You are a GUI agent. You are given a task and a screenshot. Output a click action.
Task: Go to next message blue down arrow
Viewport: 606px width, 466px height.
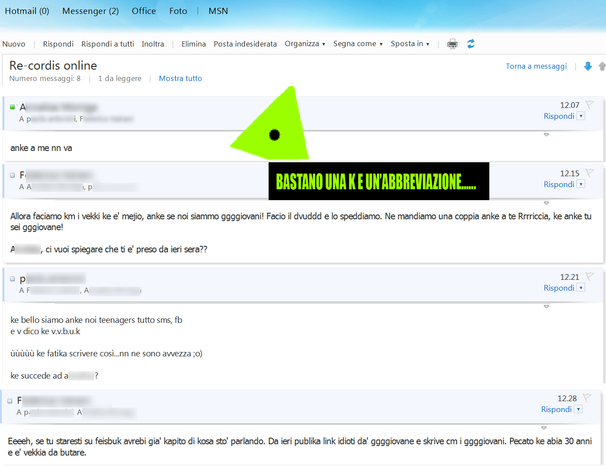click(x=588, y=66)
